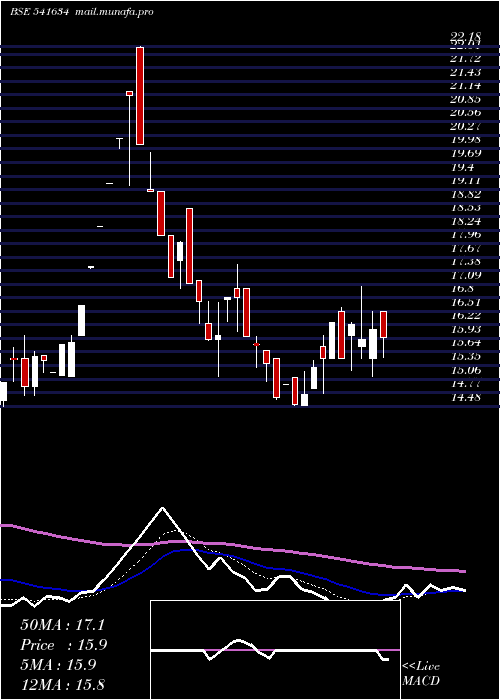
Task: Click the 18.53 price axis label
Action: click(466, 208)
